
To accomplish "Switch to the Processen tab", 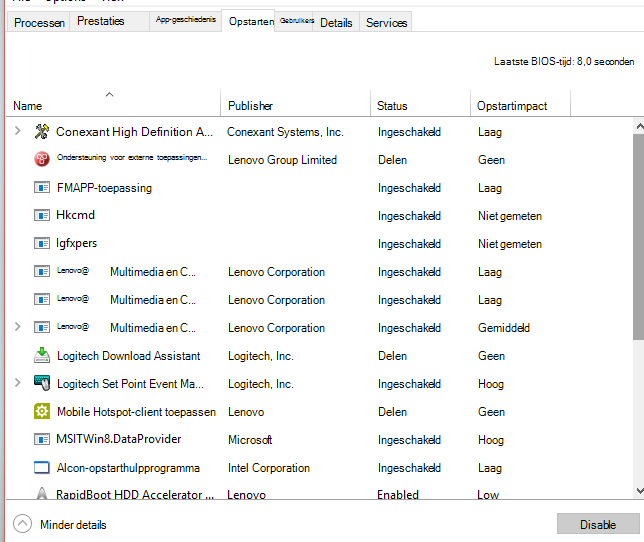I will click(39, 23).
